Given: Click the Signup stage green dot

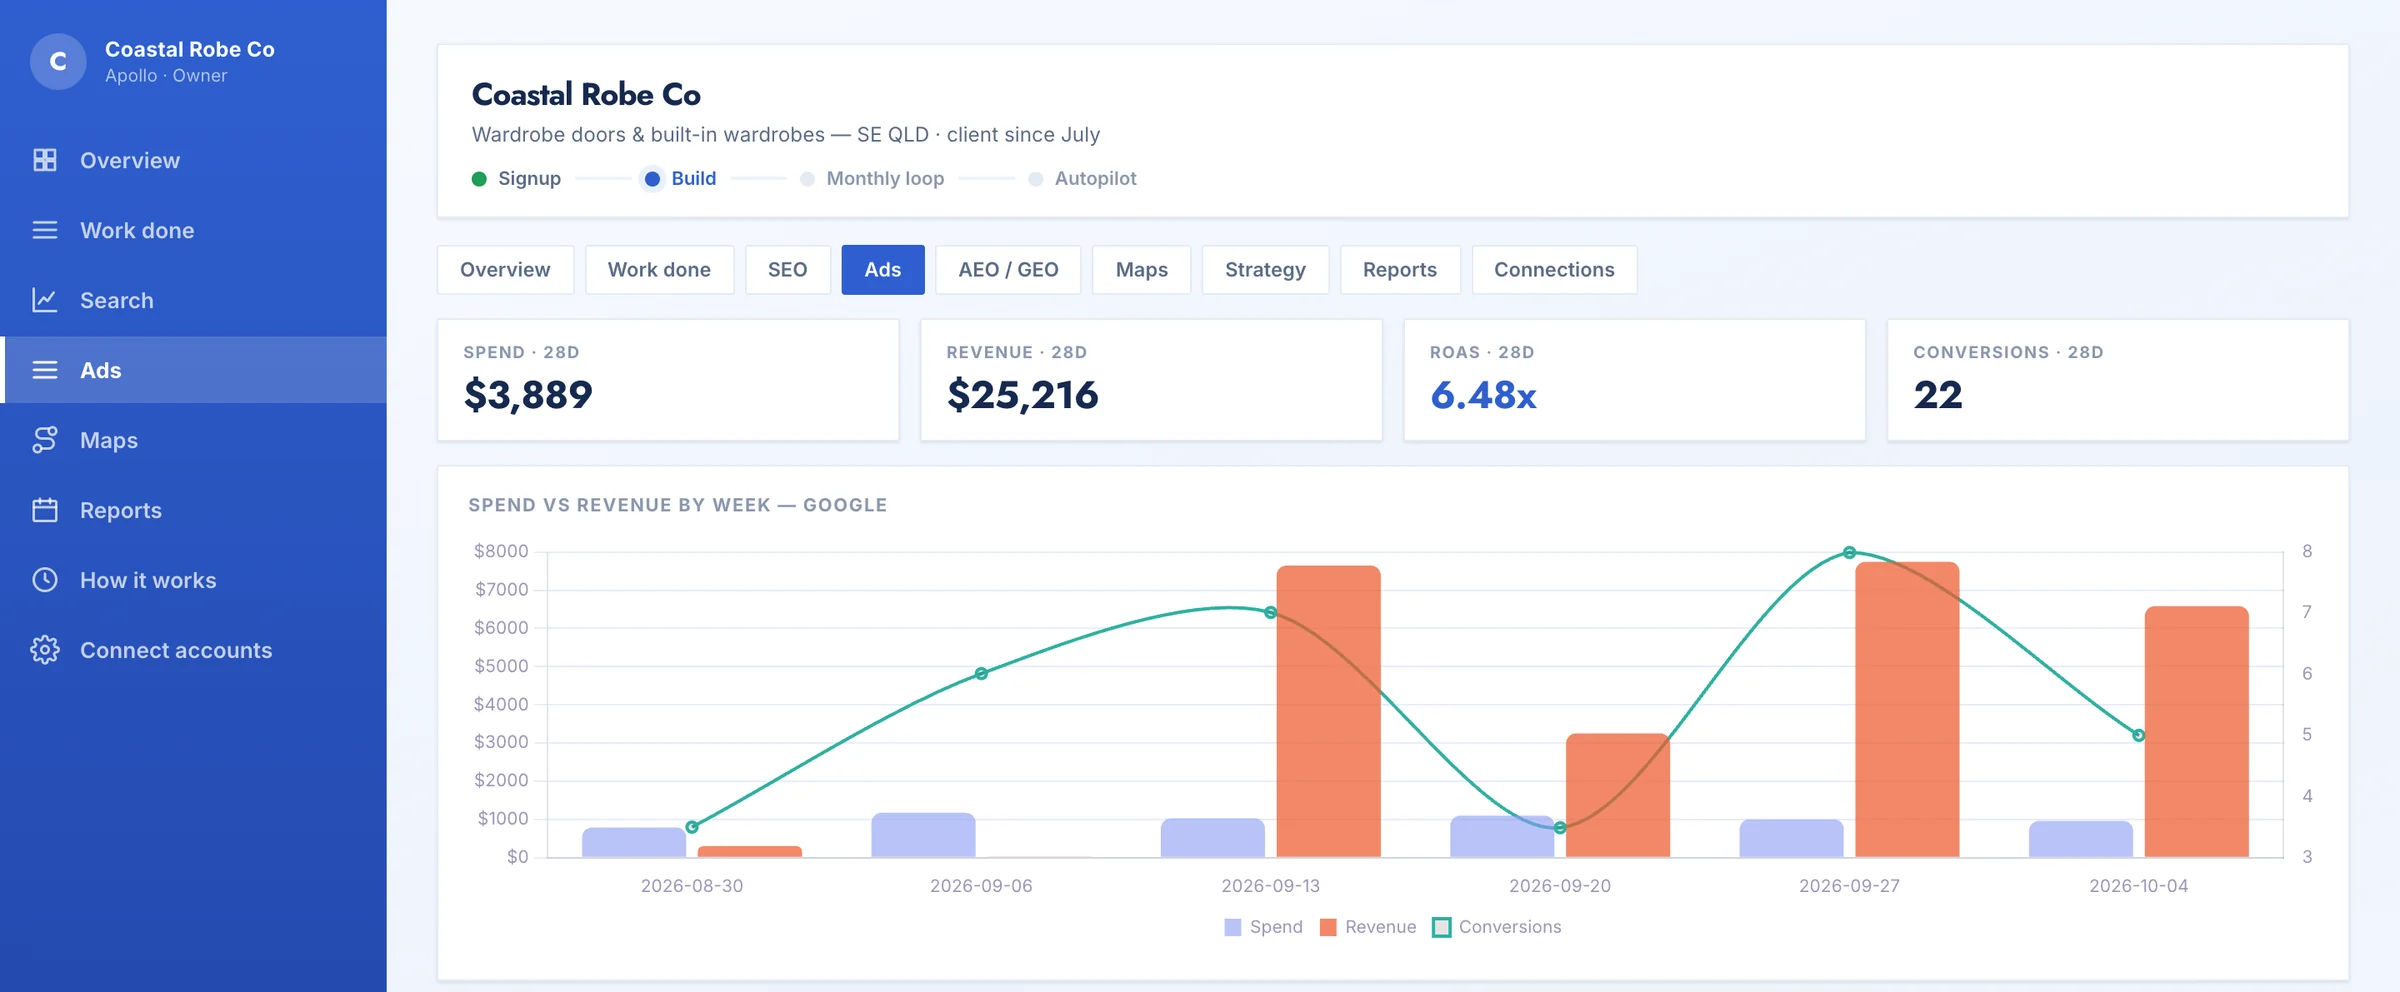Looking at the screenshot, I should pyautogui.click(x=479, y=179).
